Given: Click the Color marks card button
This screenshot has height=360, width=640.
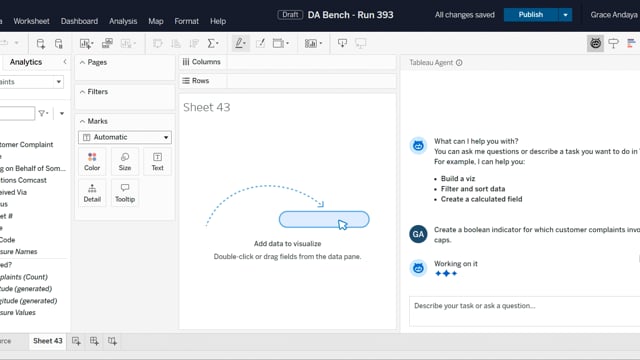Looking at the screenshot, I should click(92, 162).
